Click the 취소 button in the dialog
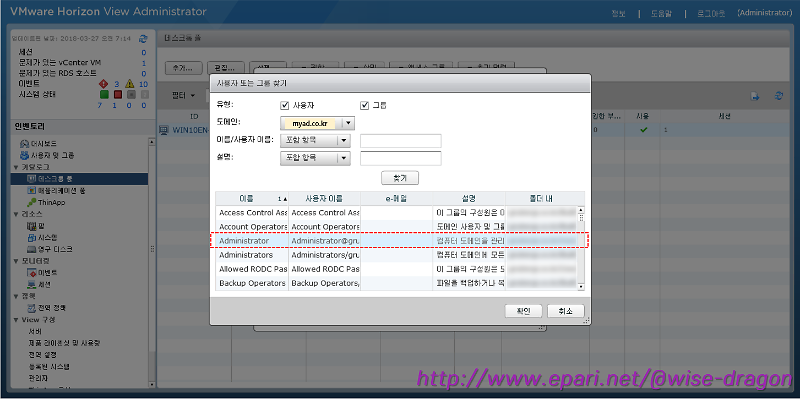The image size is (800, 399). [x=565, y=311]
